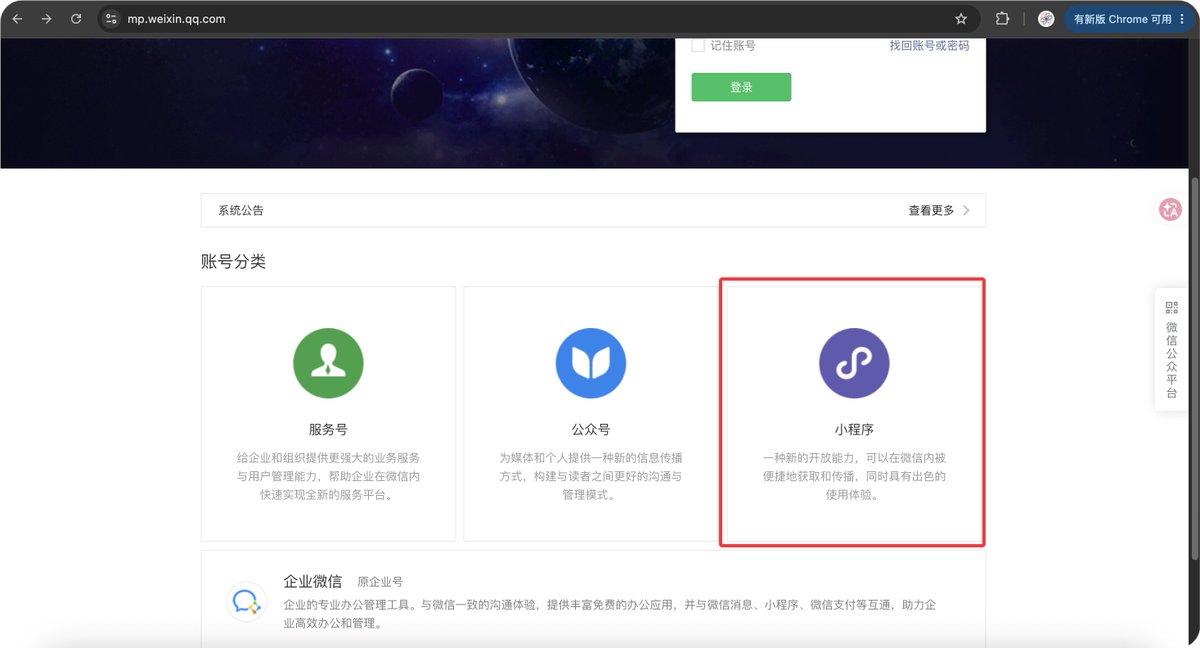Open the Chrome extensions puzzle icon
The image size is (1200, 648).
point(1002,19)
